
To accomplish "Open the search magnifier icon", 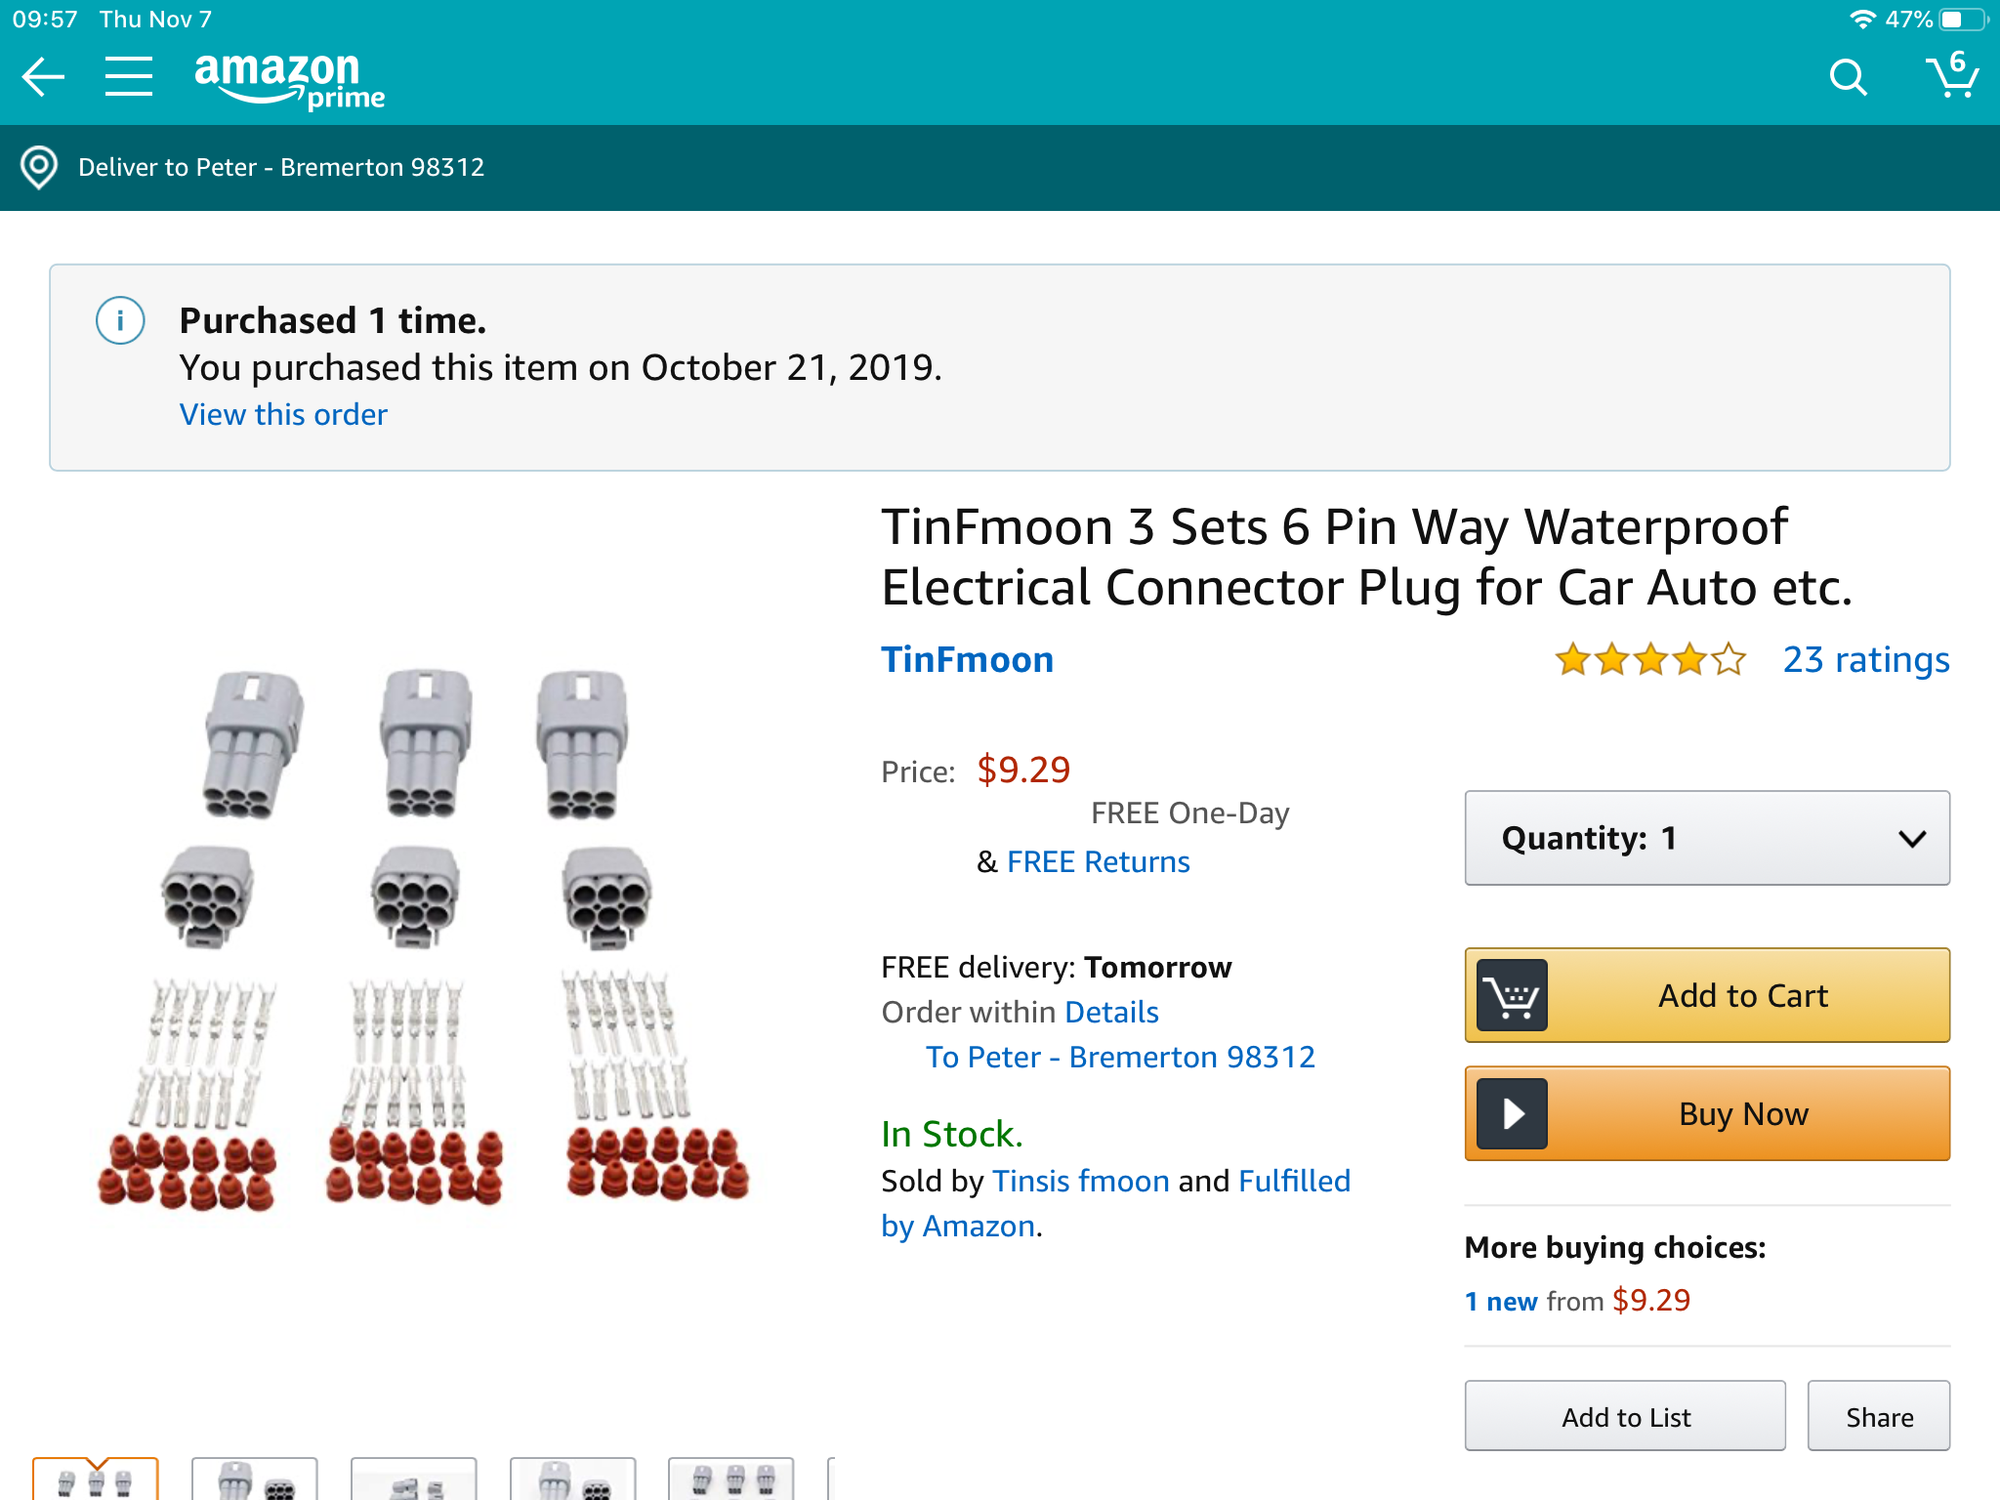I will click(1848, 77).
